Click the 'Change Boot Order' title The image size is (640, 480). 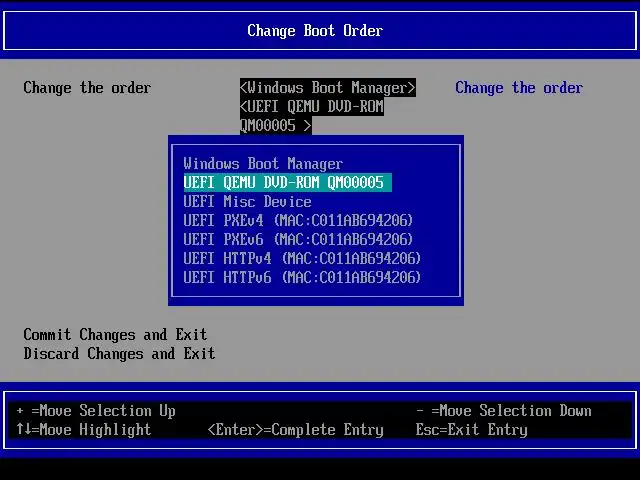coord(315,31)
